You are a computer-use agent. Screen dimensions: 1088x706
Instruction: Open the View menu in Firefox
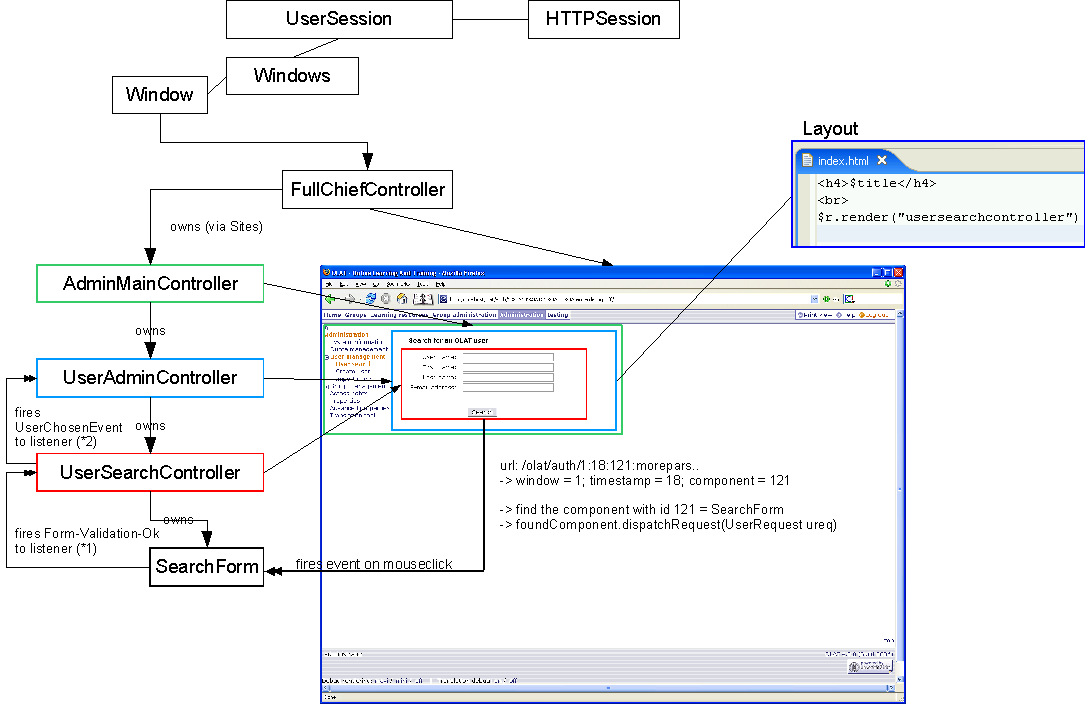361,285
